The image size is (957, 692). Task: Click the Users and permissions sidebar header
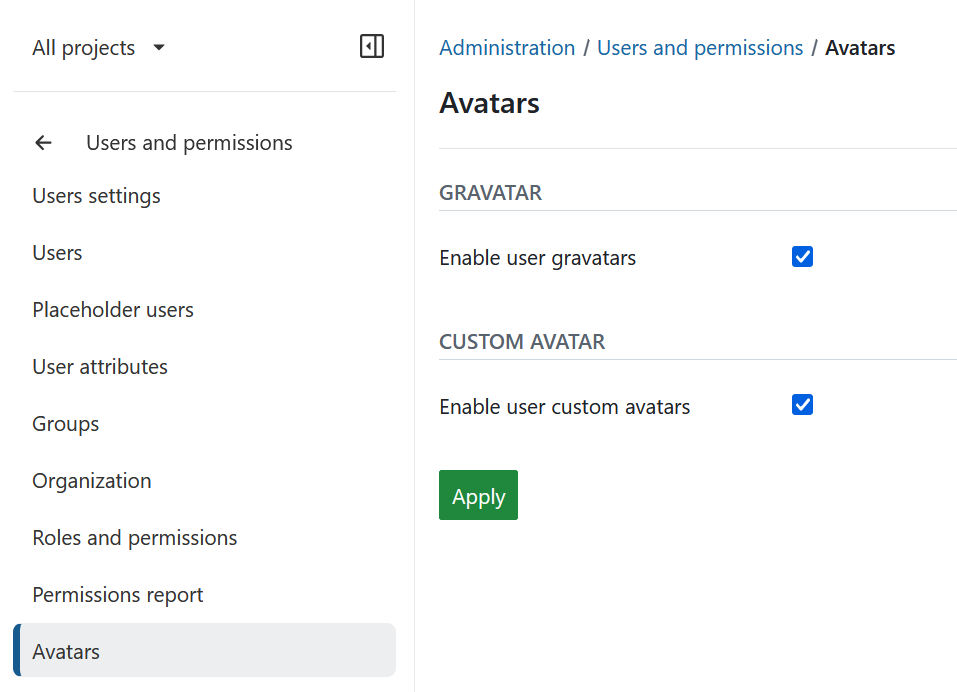(189, 143)
